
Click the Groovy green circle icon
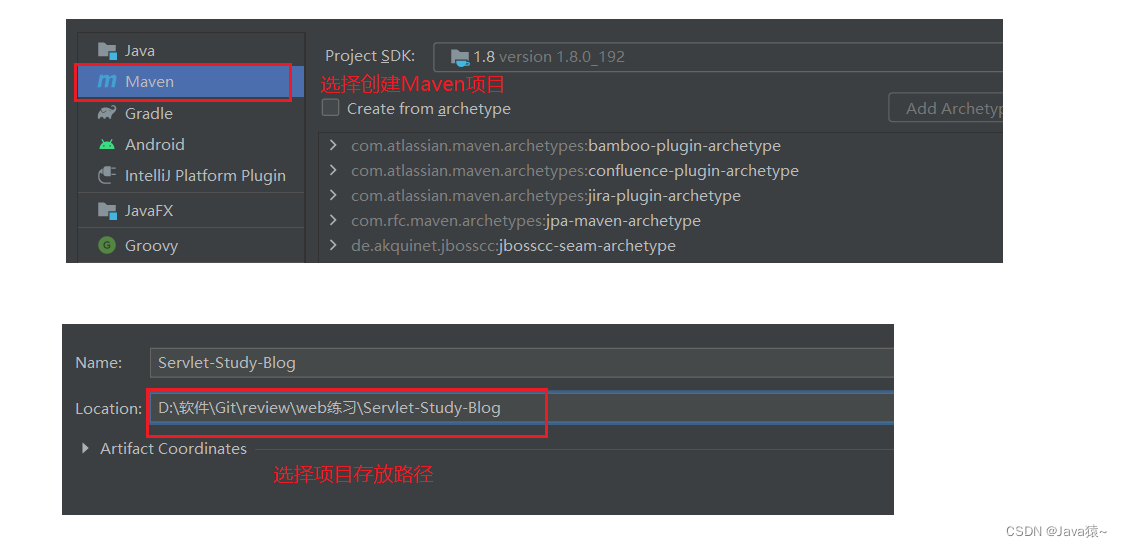(x=107, y=246)
